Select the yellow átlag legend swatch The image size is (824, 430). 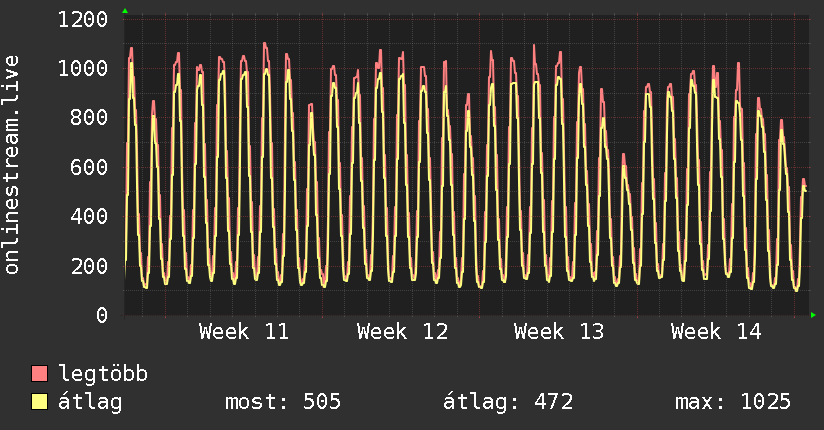[40, 402]
